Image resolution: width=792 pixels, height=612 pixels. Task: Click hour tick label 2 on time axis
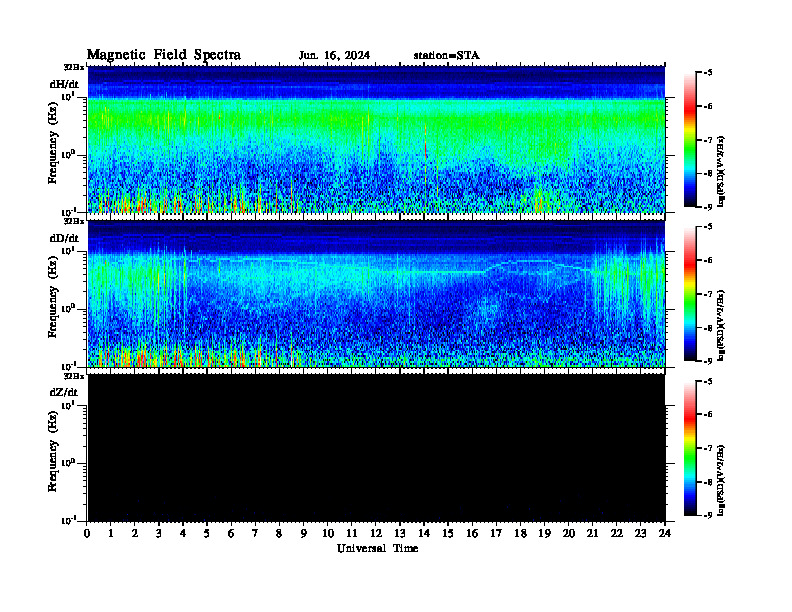coord(135,534)
